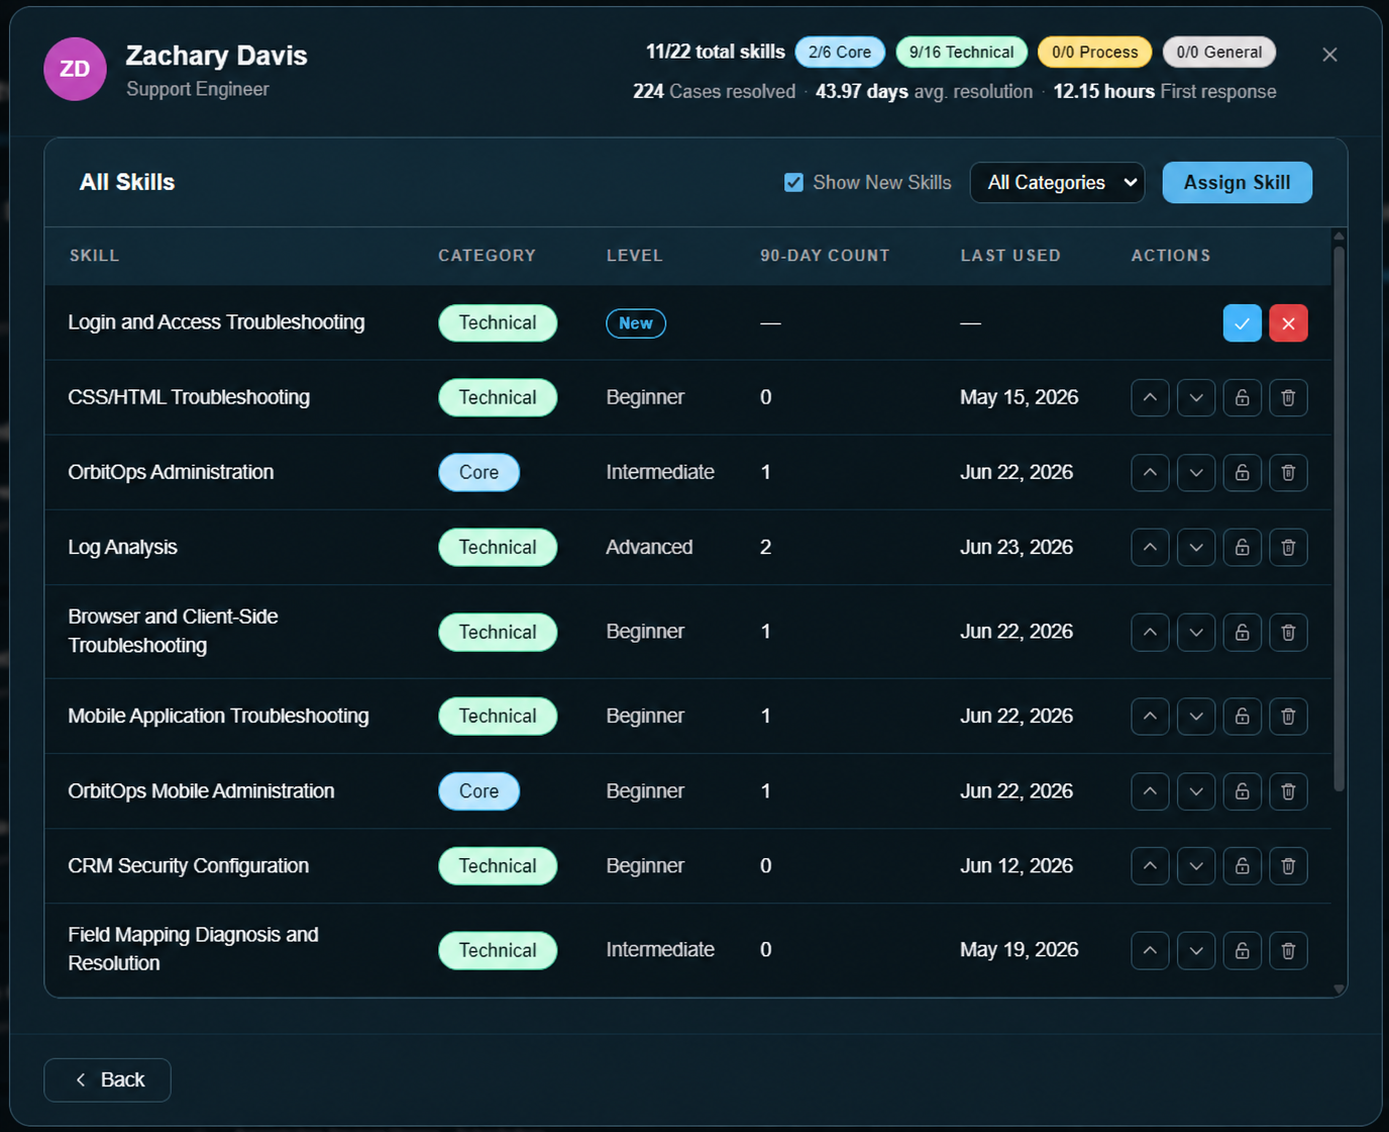Sort by the 90-Day Count column header
Image resolution: width=1389 pixels, height=1132 pixels.
[x=825, y=256]
